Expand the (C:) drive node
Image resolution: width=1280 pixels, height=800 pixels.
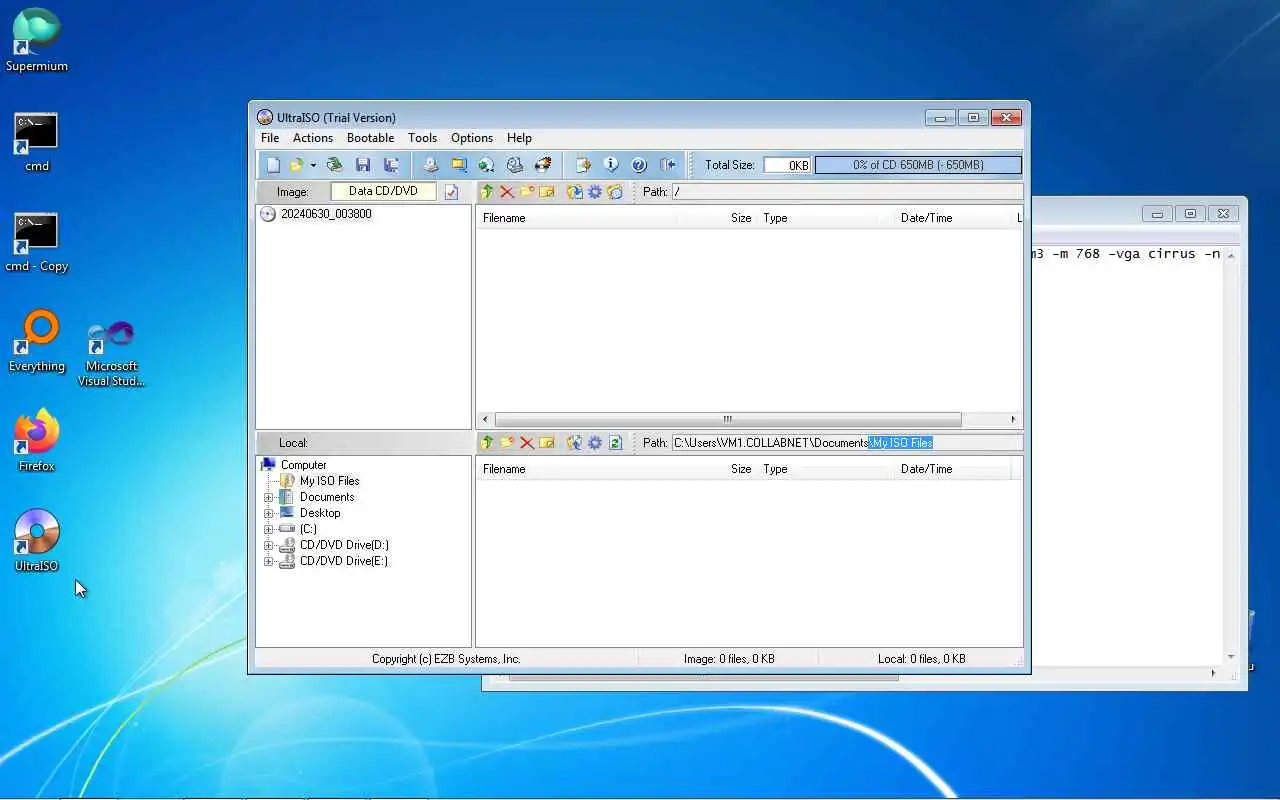(268, 529)
